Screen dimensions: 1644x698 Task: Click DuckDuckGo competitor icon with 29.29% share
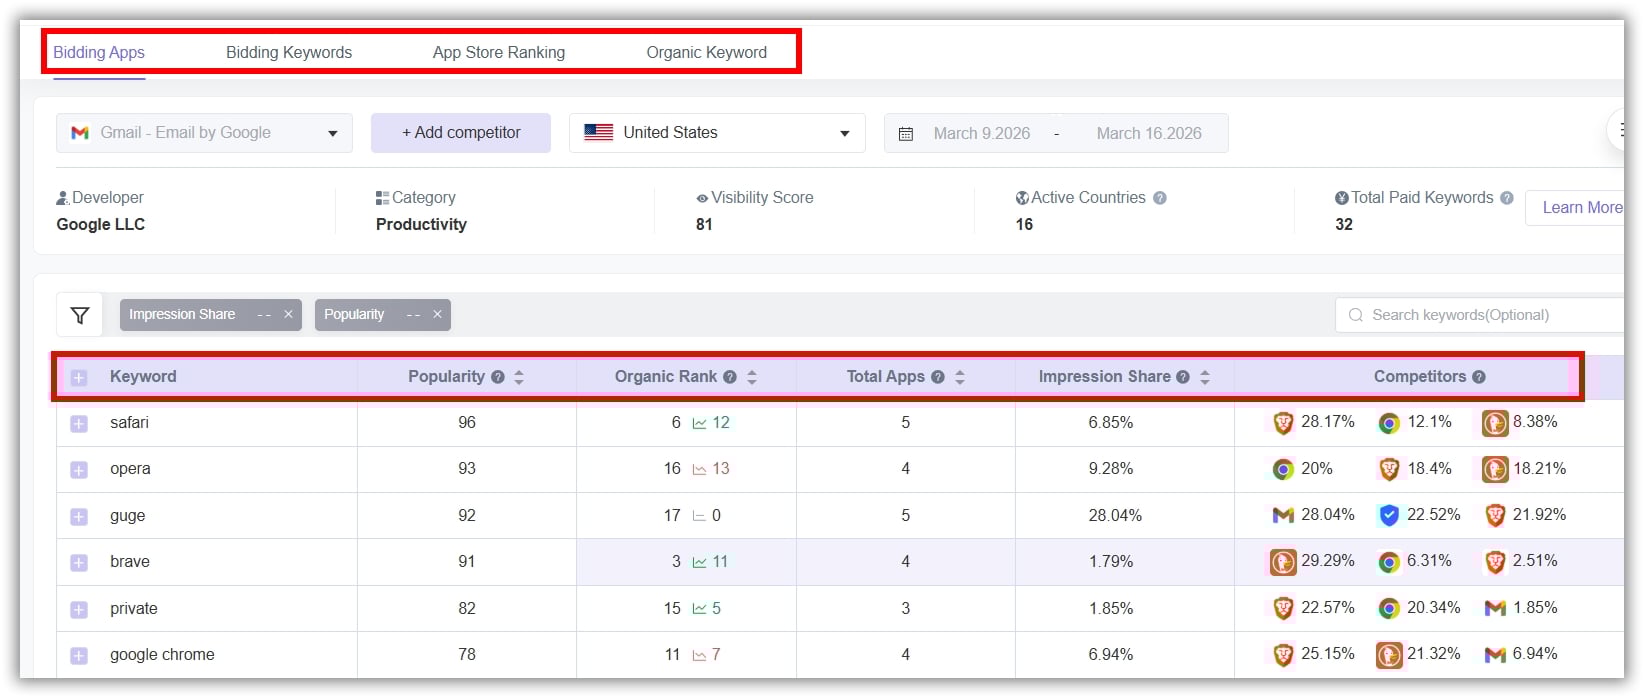pos(1283,562)
